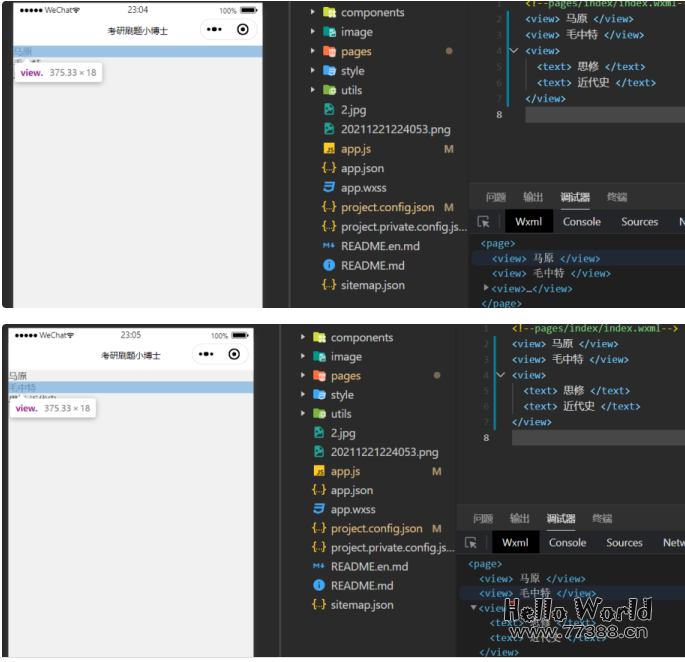Switch to the Console tab in upper debugger
The height and width of the screenshot is (662, 685).
tap(582, 222)
